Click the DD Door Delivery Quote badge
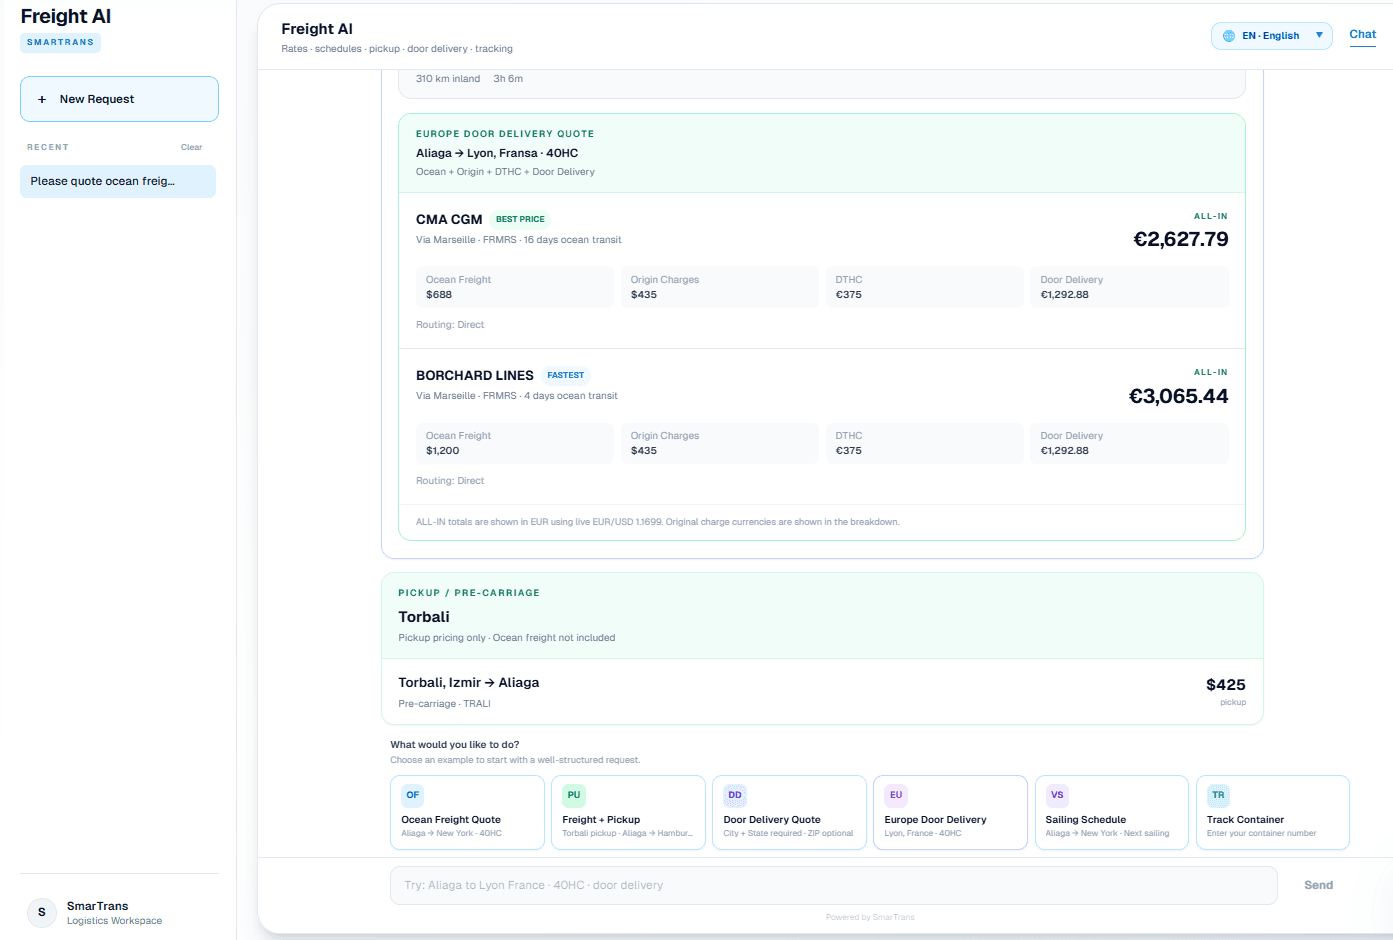This screenshot has height=940, width=1393. pos(735,795)
